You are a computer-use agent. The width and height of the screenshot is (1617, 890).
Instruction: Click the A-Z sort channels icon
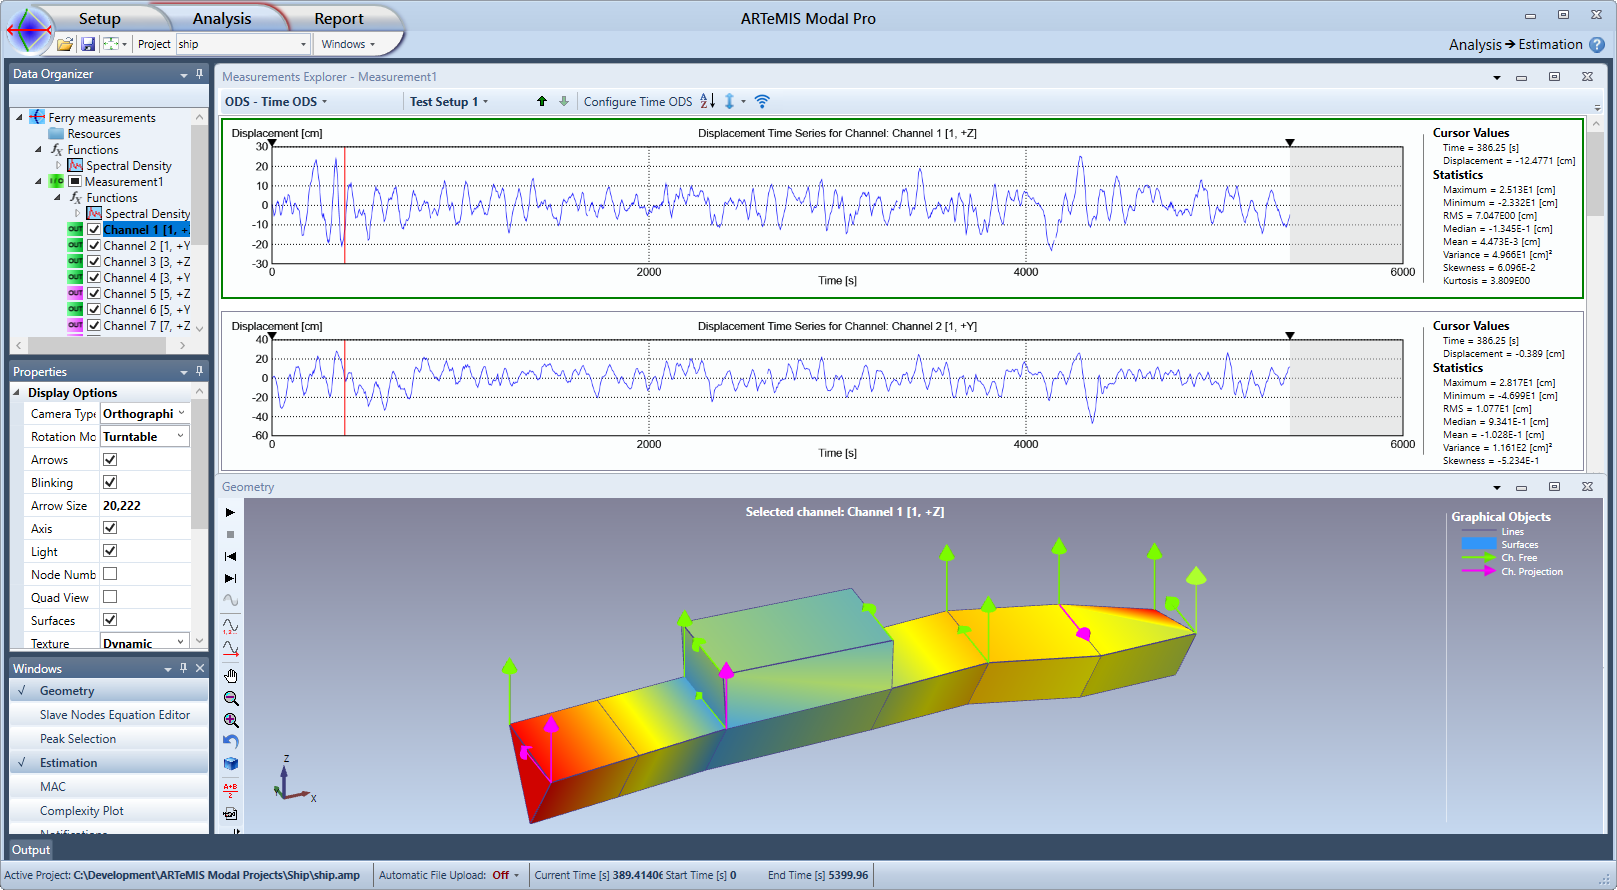(707, 101)
